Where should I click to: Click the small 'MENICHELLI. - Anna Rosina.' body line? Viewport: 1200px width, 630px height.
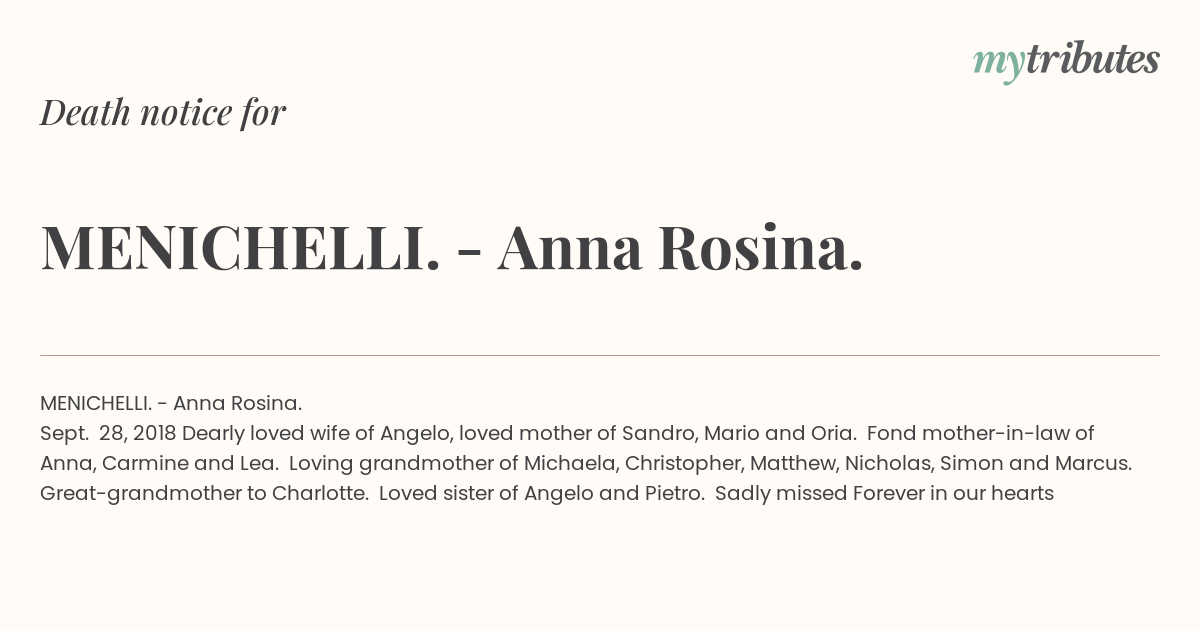pyautogui.click(x=171, y=403)
